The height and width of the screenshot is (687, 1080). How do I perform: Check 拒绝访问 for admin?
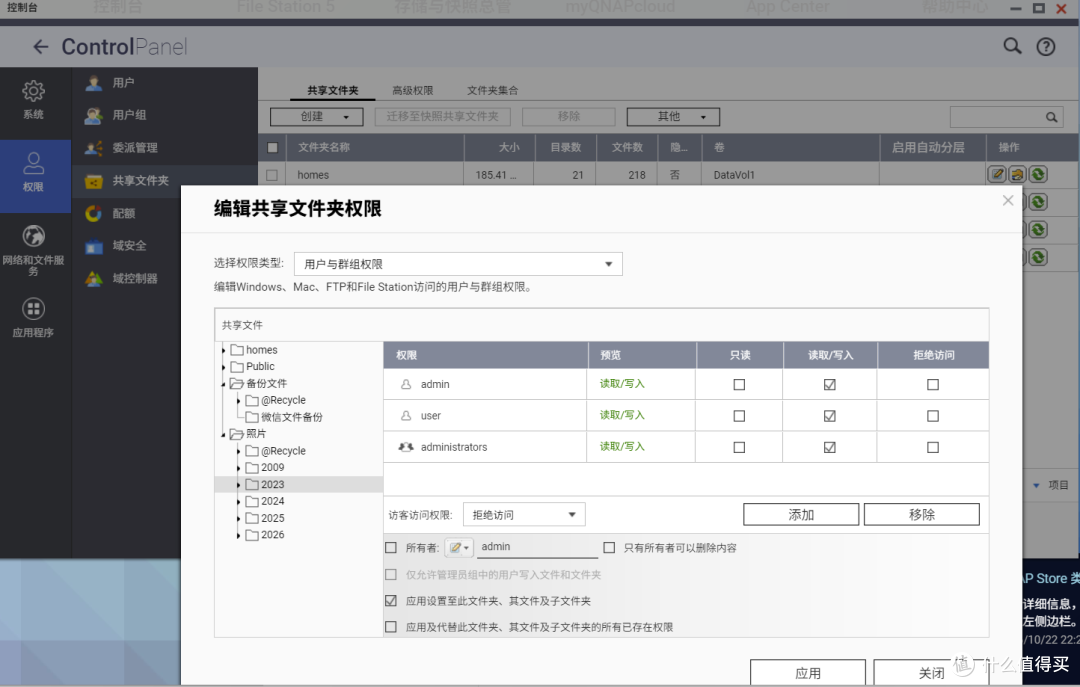coord(933,384)
